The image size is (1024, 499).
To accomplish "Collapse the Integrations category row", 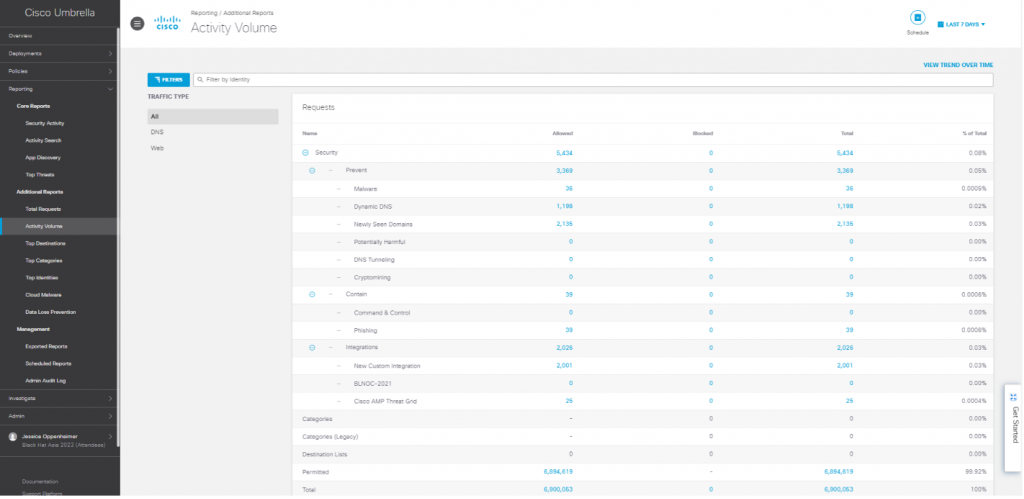I will tap(312, 347).
